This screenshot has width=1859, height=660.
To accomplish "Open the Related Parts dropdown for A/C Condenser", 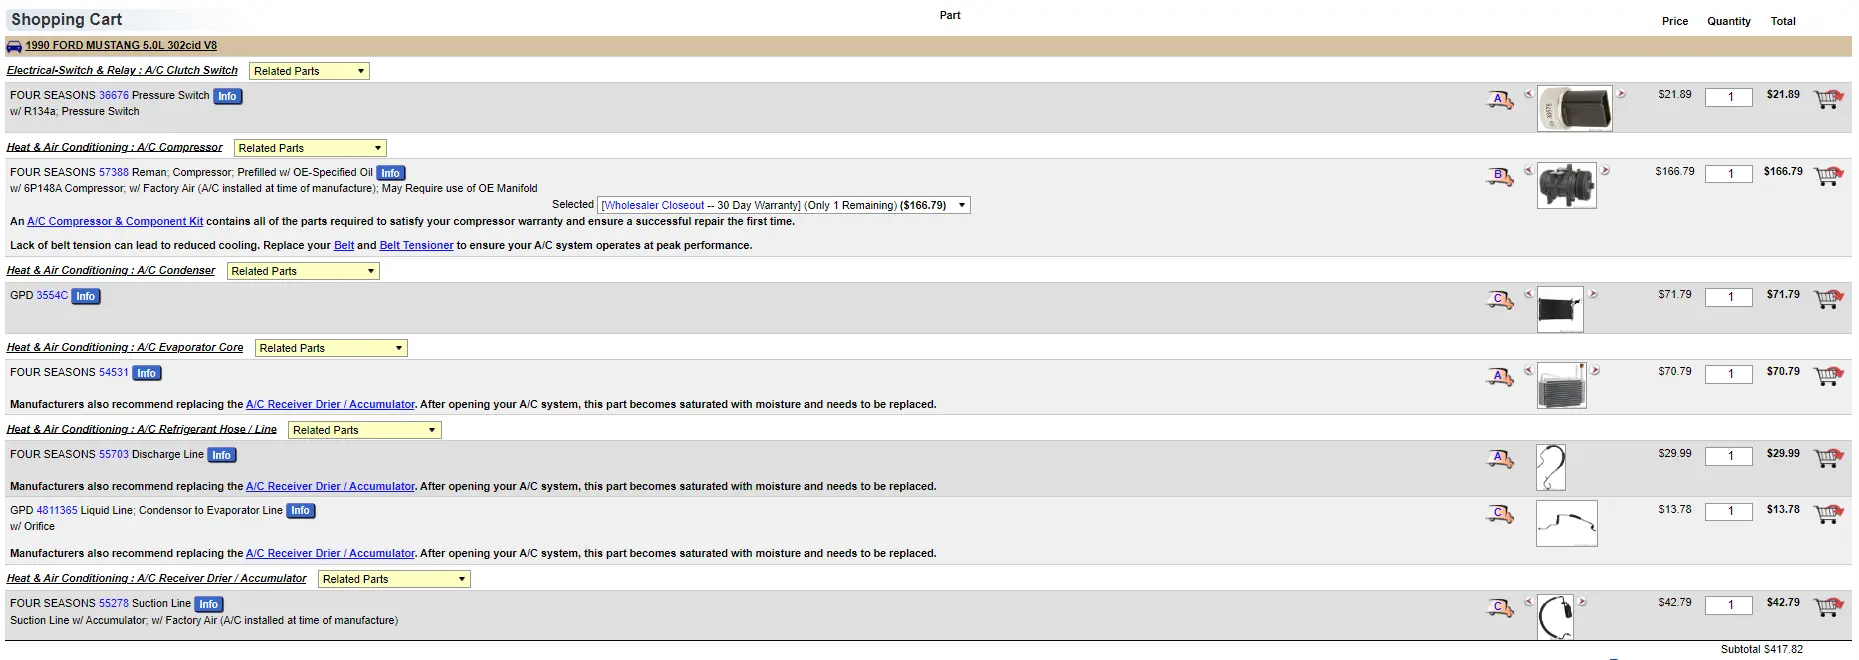I will point(303,271).
